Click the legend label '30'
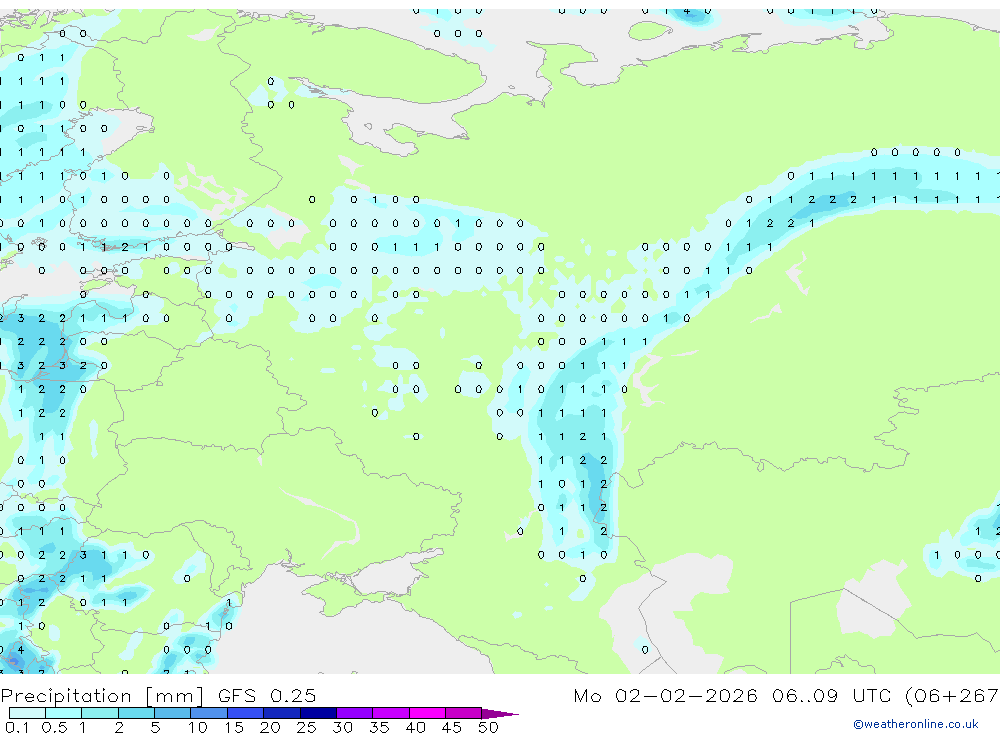 pyautogui.click(x=342, y=727)
